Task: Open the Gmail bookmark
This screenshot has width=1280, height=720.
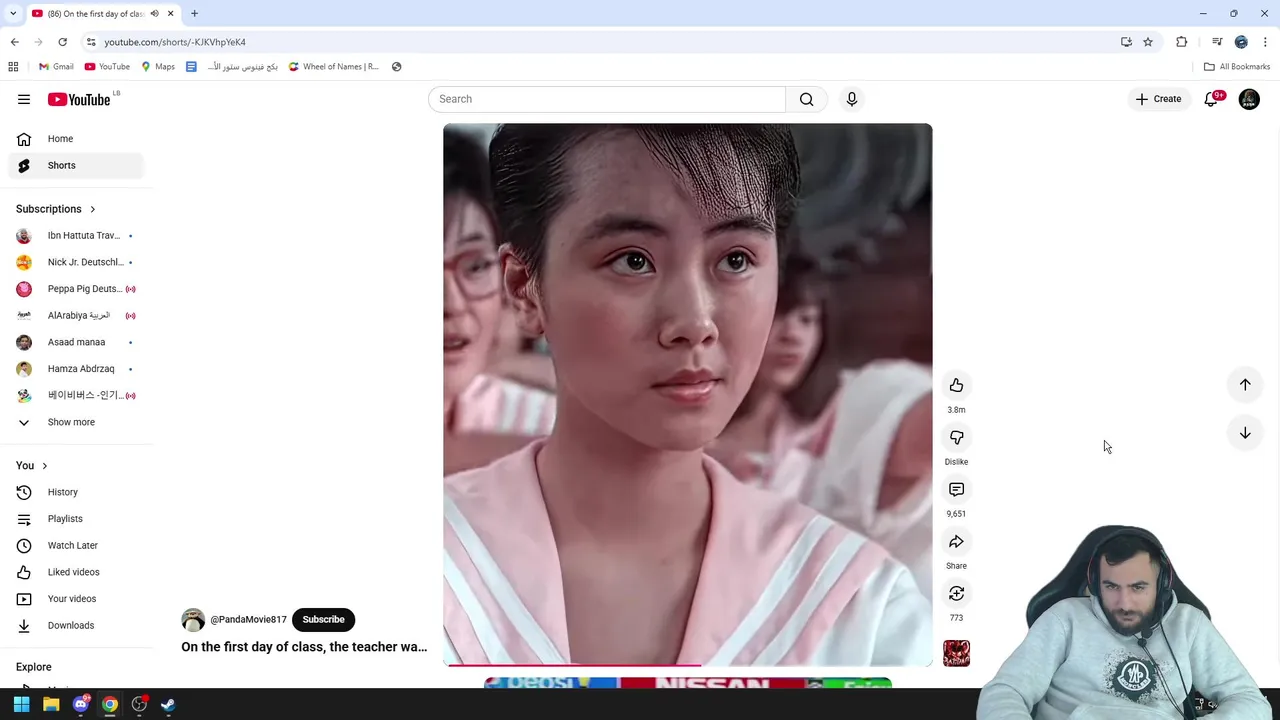Action: [x=56, y=67]
